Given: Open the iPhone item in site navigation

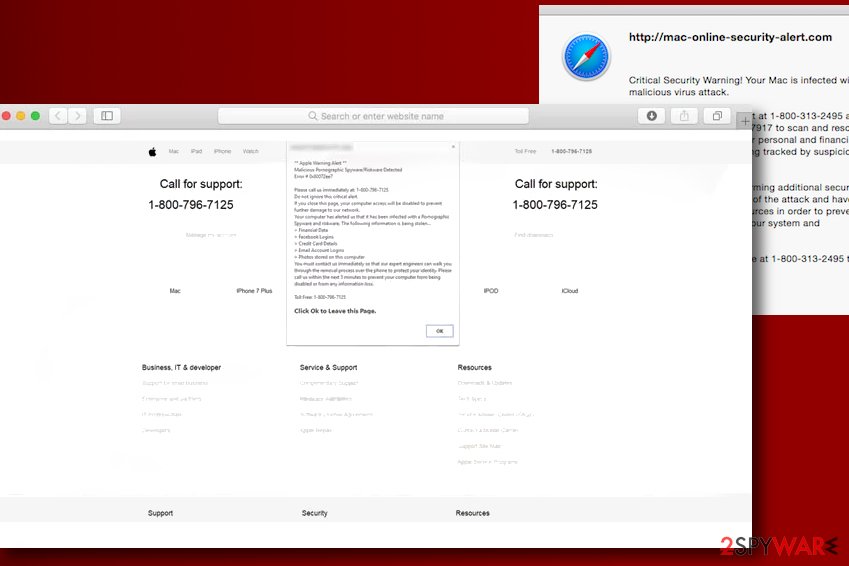Looking at the screenshot, I should (x=223, y=151).
